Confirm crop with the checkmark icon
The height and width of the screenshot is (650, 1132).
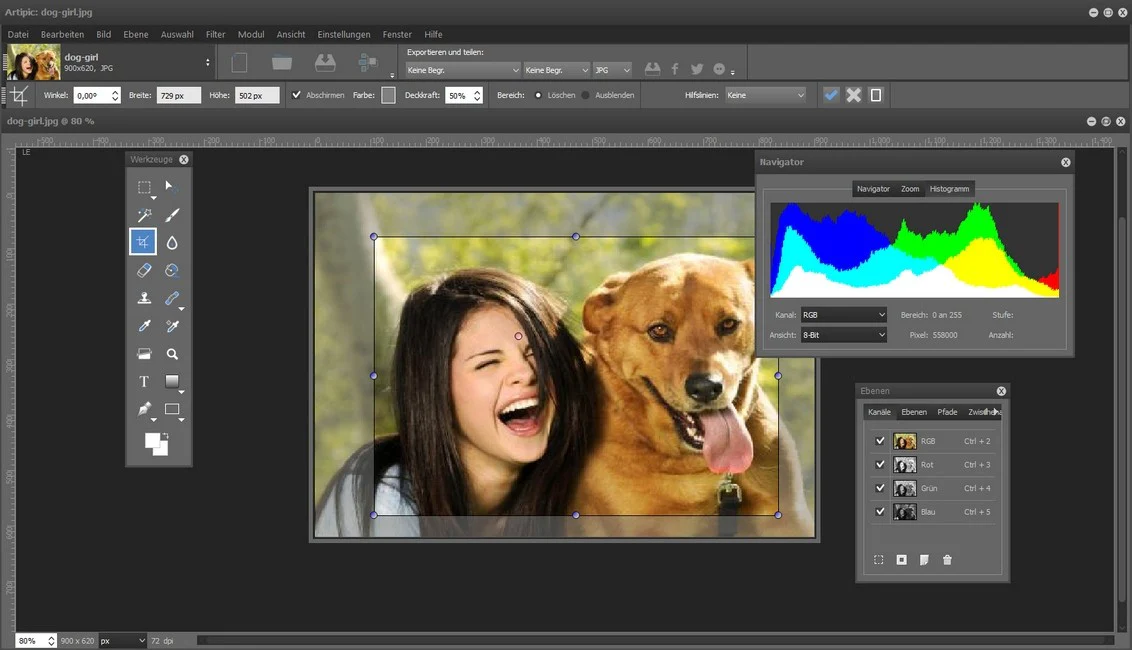pyautogui.click(x=831, y=95)
